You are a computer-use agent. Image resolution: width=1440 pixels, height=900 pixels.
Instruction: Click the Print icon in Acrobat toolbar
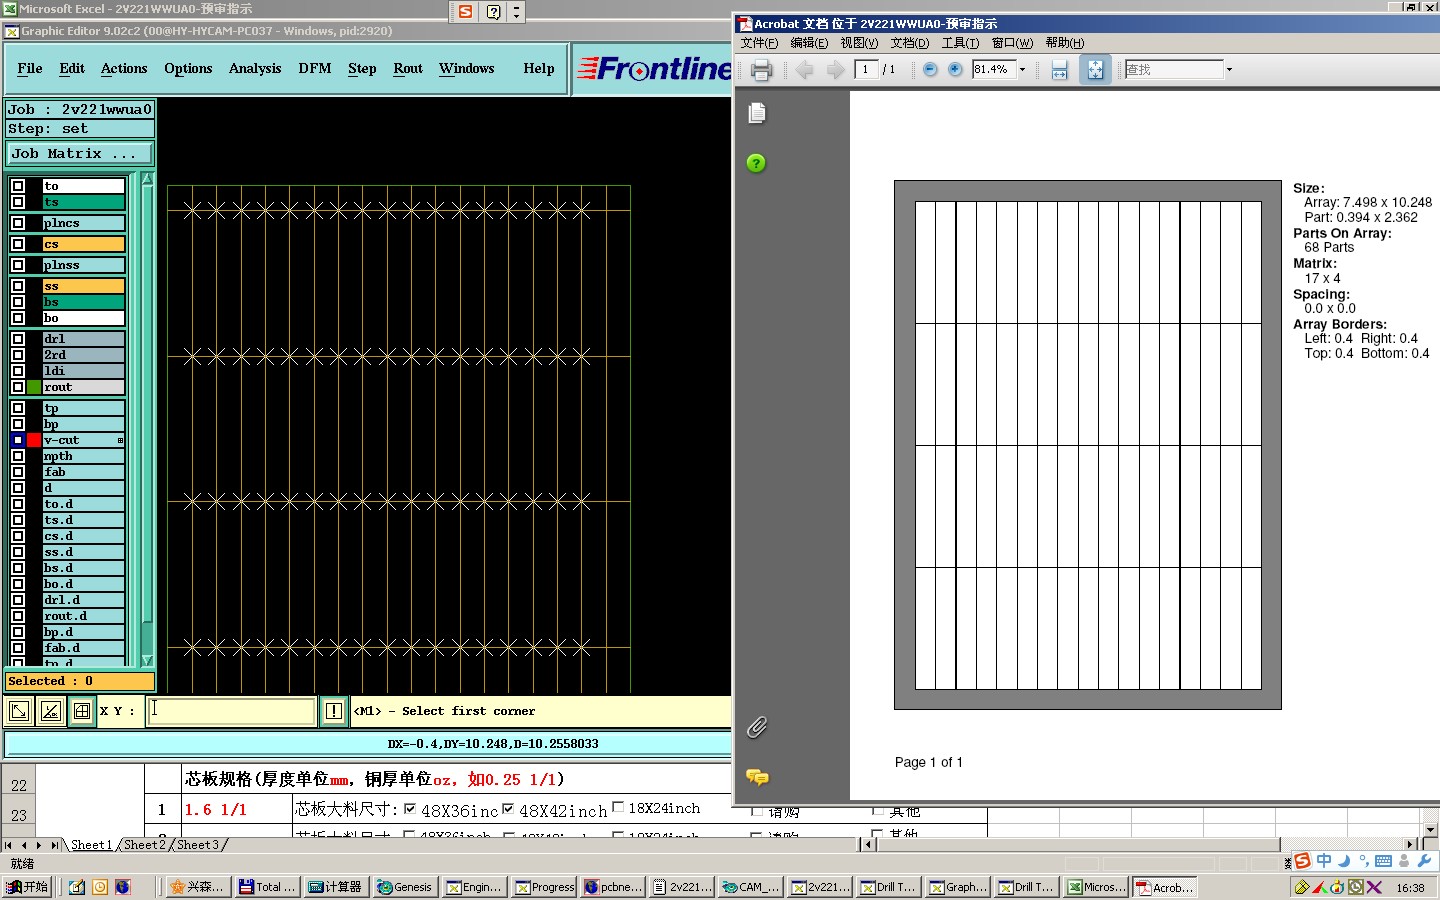click(761, 70)
